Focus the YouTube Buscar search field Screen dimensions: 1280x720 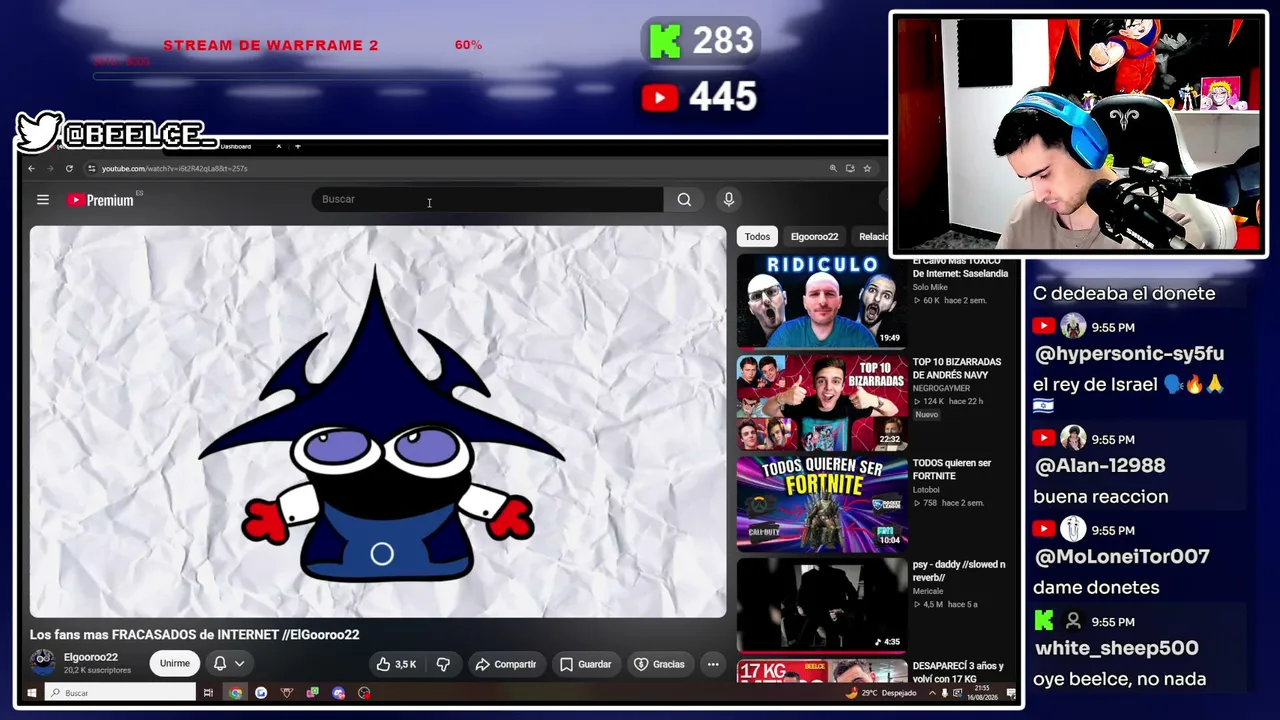click(487, 200)
